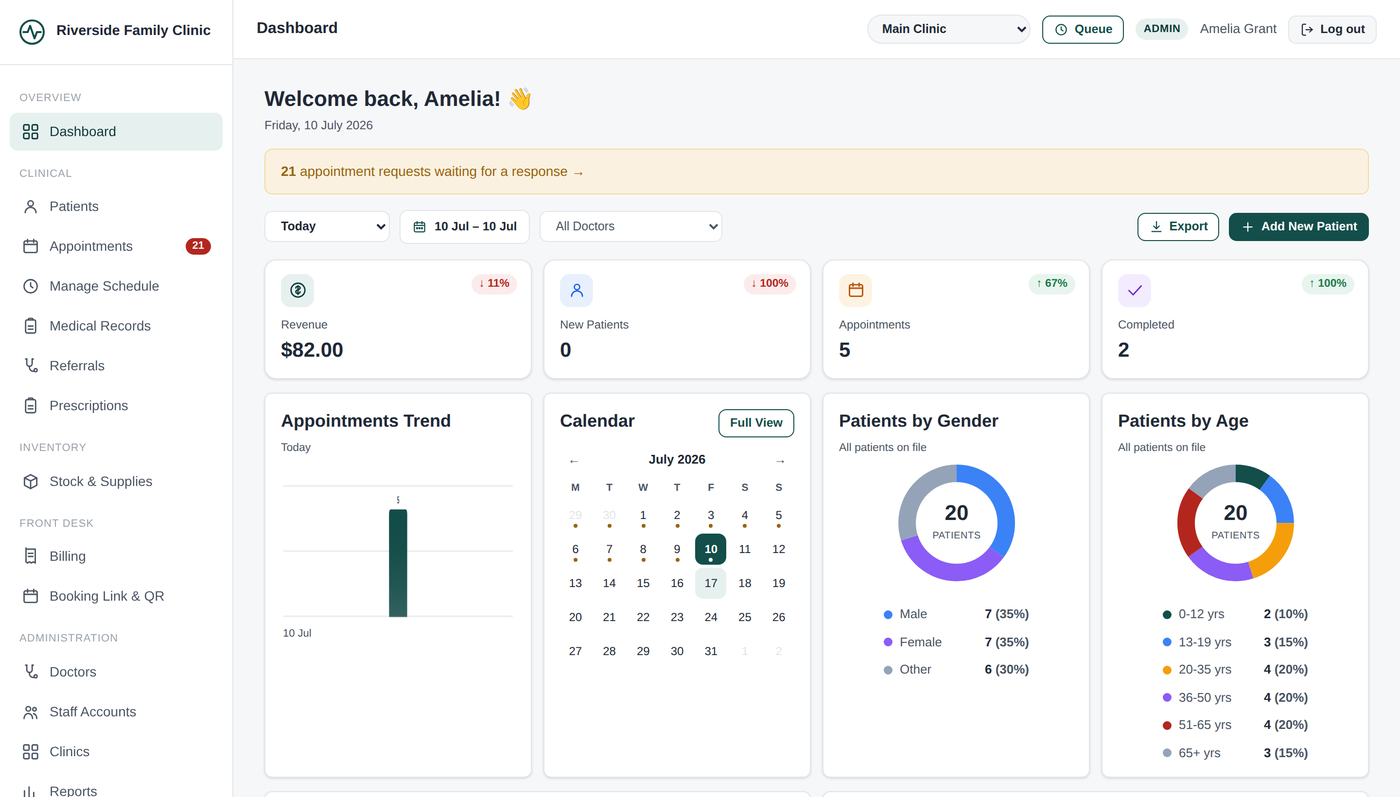1400x797 pixels.
Task: Click the ↑ 67% Appointments change badge
Action: [x=1052, y=284]
